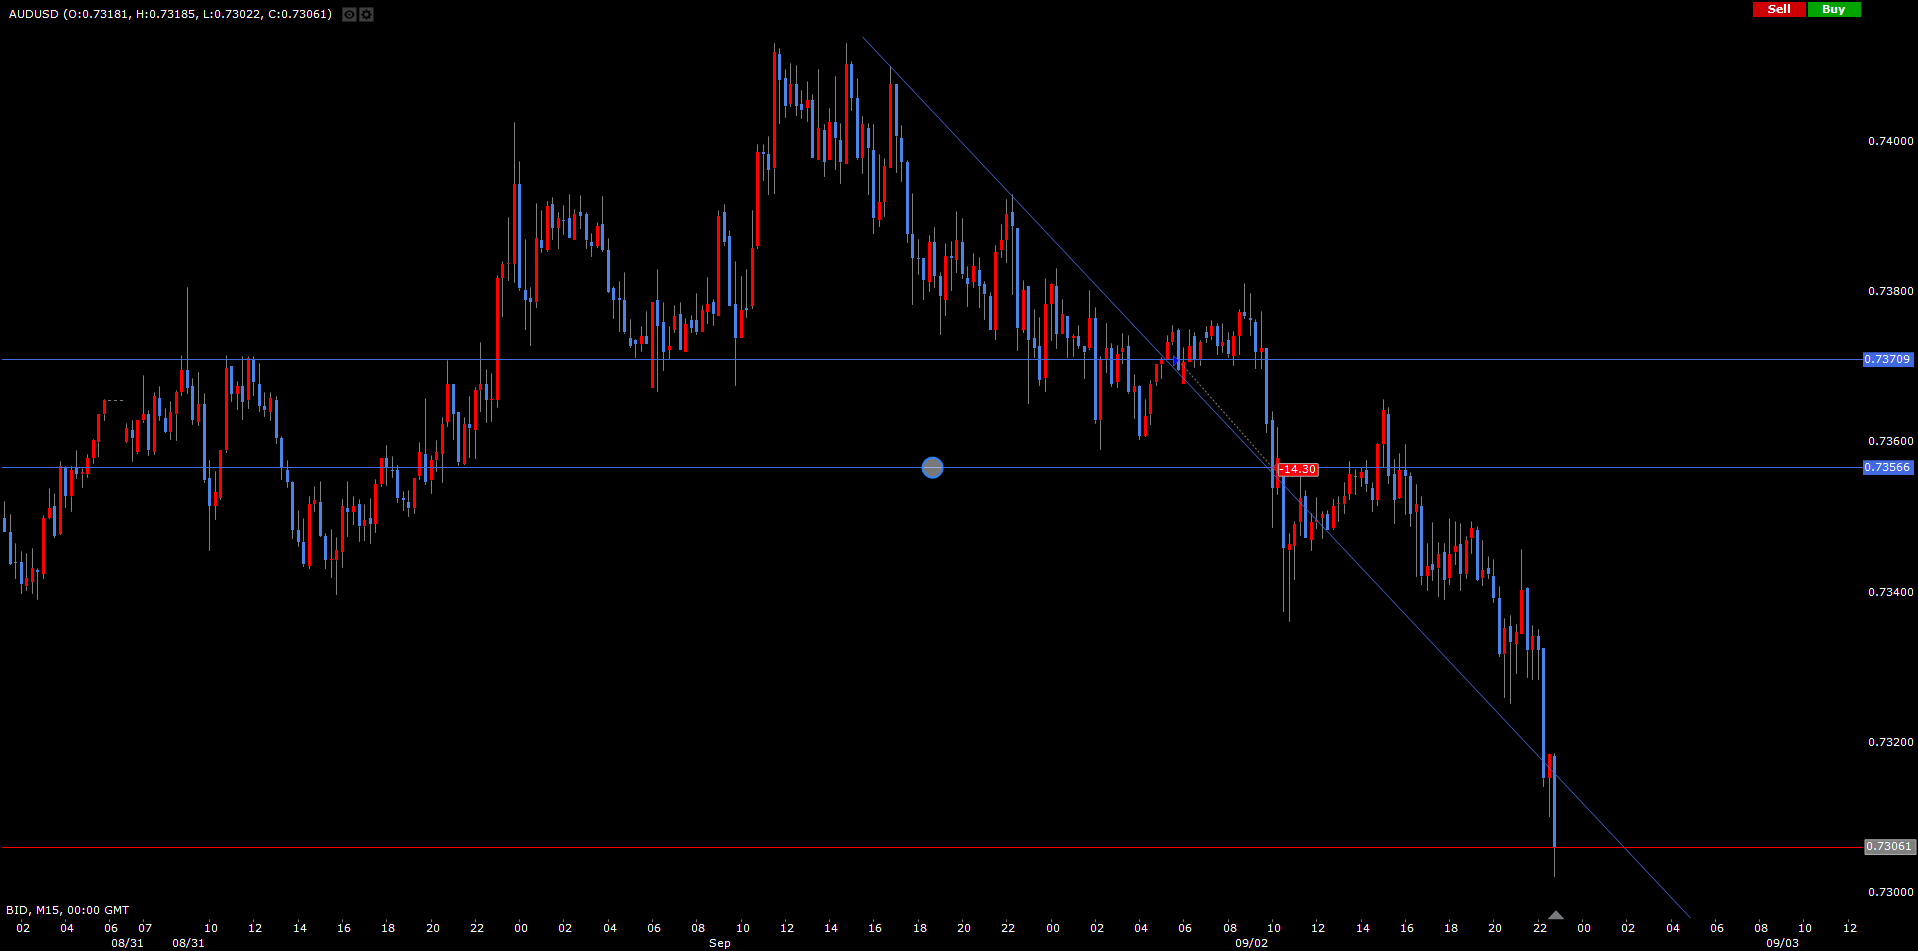Click the red Sell button
Image resolution: width=1918 pixels, height=951 pixels.
1779,9
